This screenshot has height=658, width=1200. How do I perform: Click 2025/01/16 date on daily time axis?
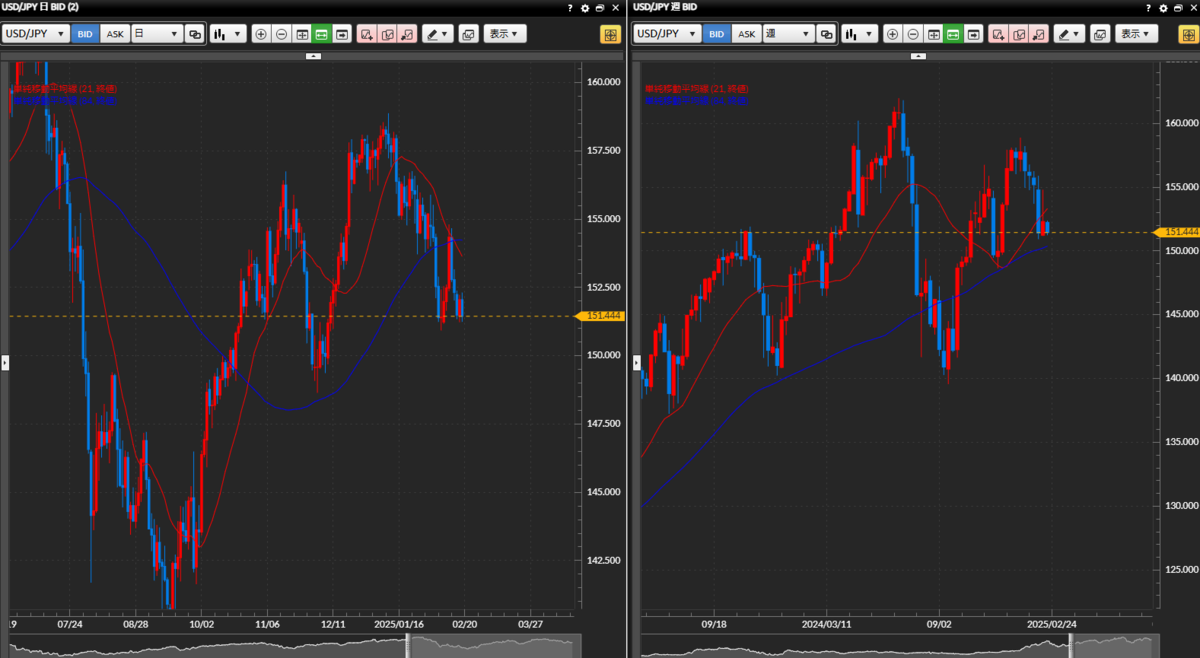tap(398, 622)
